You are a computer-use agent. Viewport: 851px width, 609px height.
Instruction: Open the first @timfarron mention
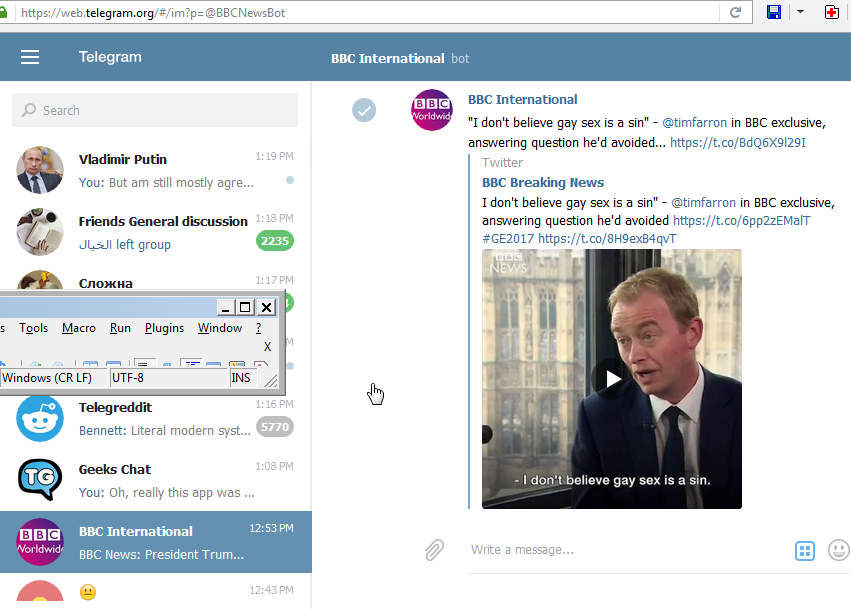point(694,123)
